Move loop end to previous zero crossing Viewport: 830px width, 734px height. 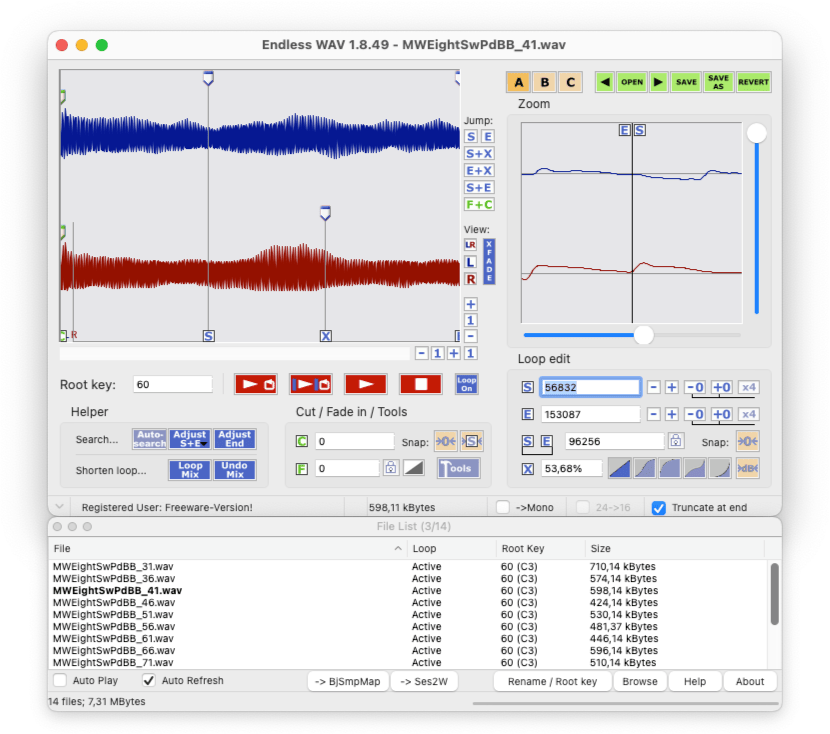click(694, 414)
